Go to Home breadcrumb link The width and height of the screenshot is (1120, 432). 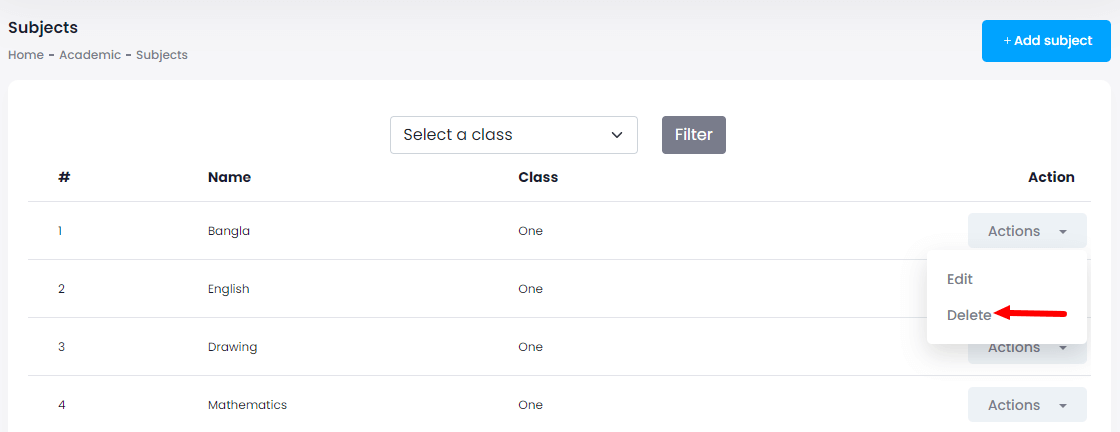(25, 55)
